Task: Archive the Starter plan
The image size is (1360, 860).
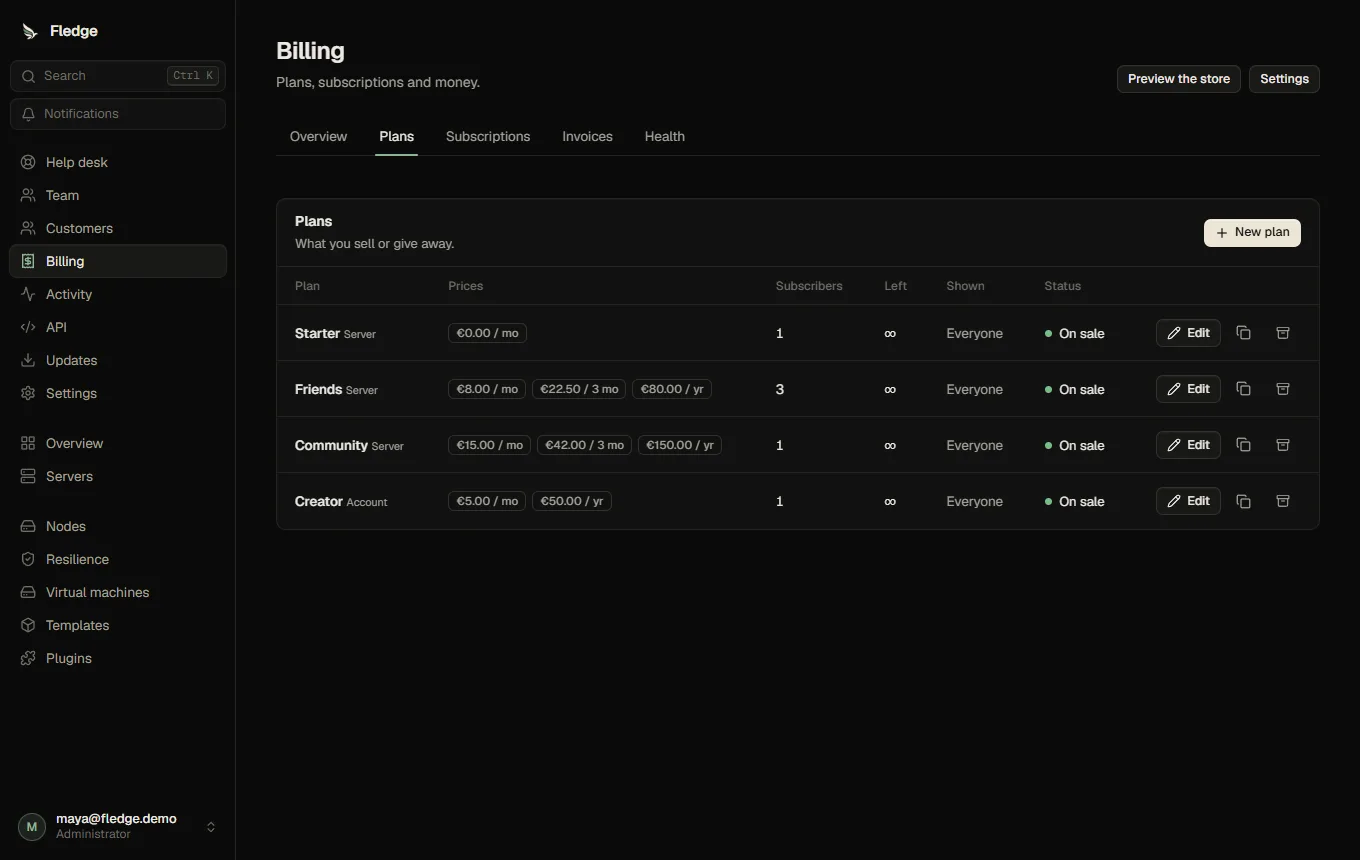Action: (x=1283, y=333)
